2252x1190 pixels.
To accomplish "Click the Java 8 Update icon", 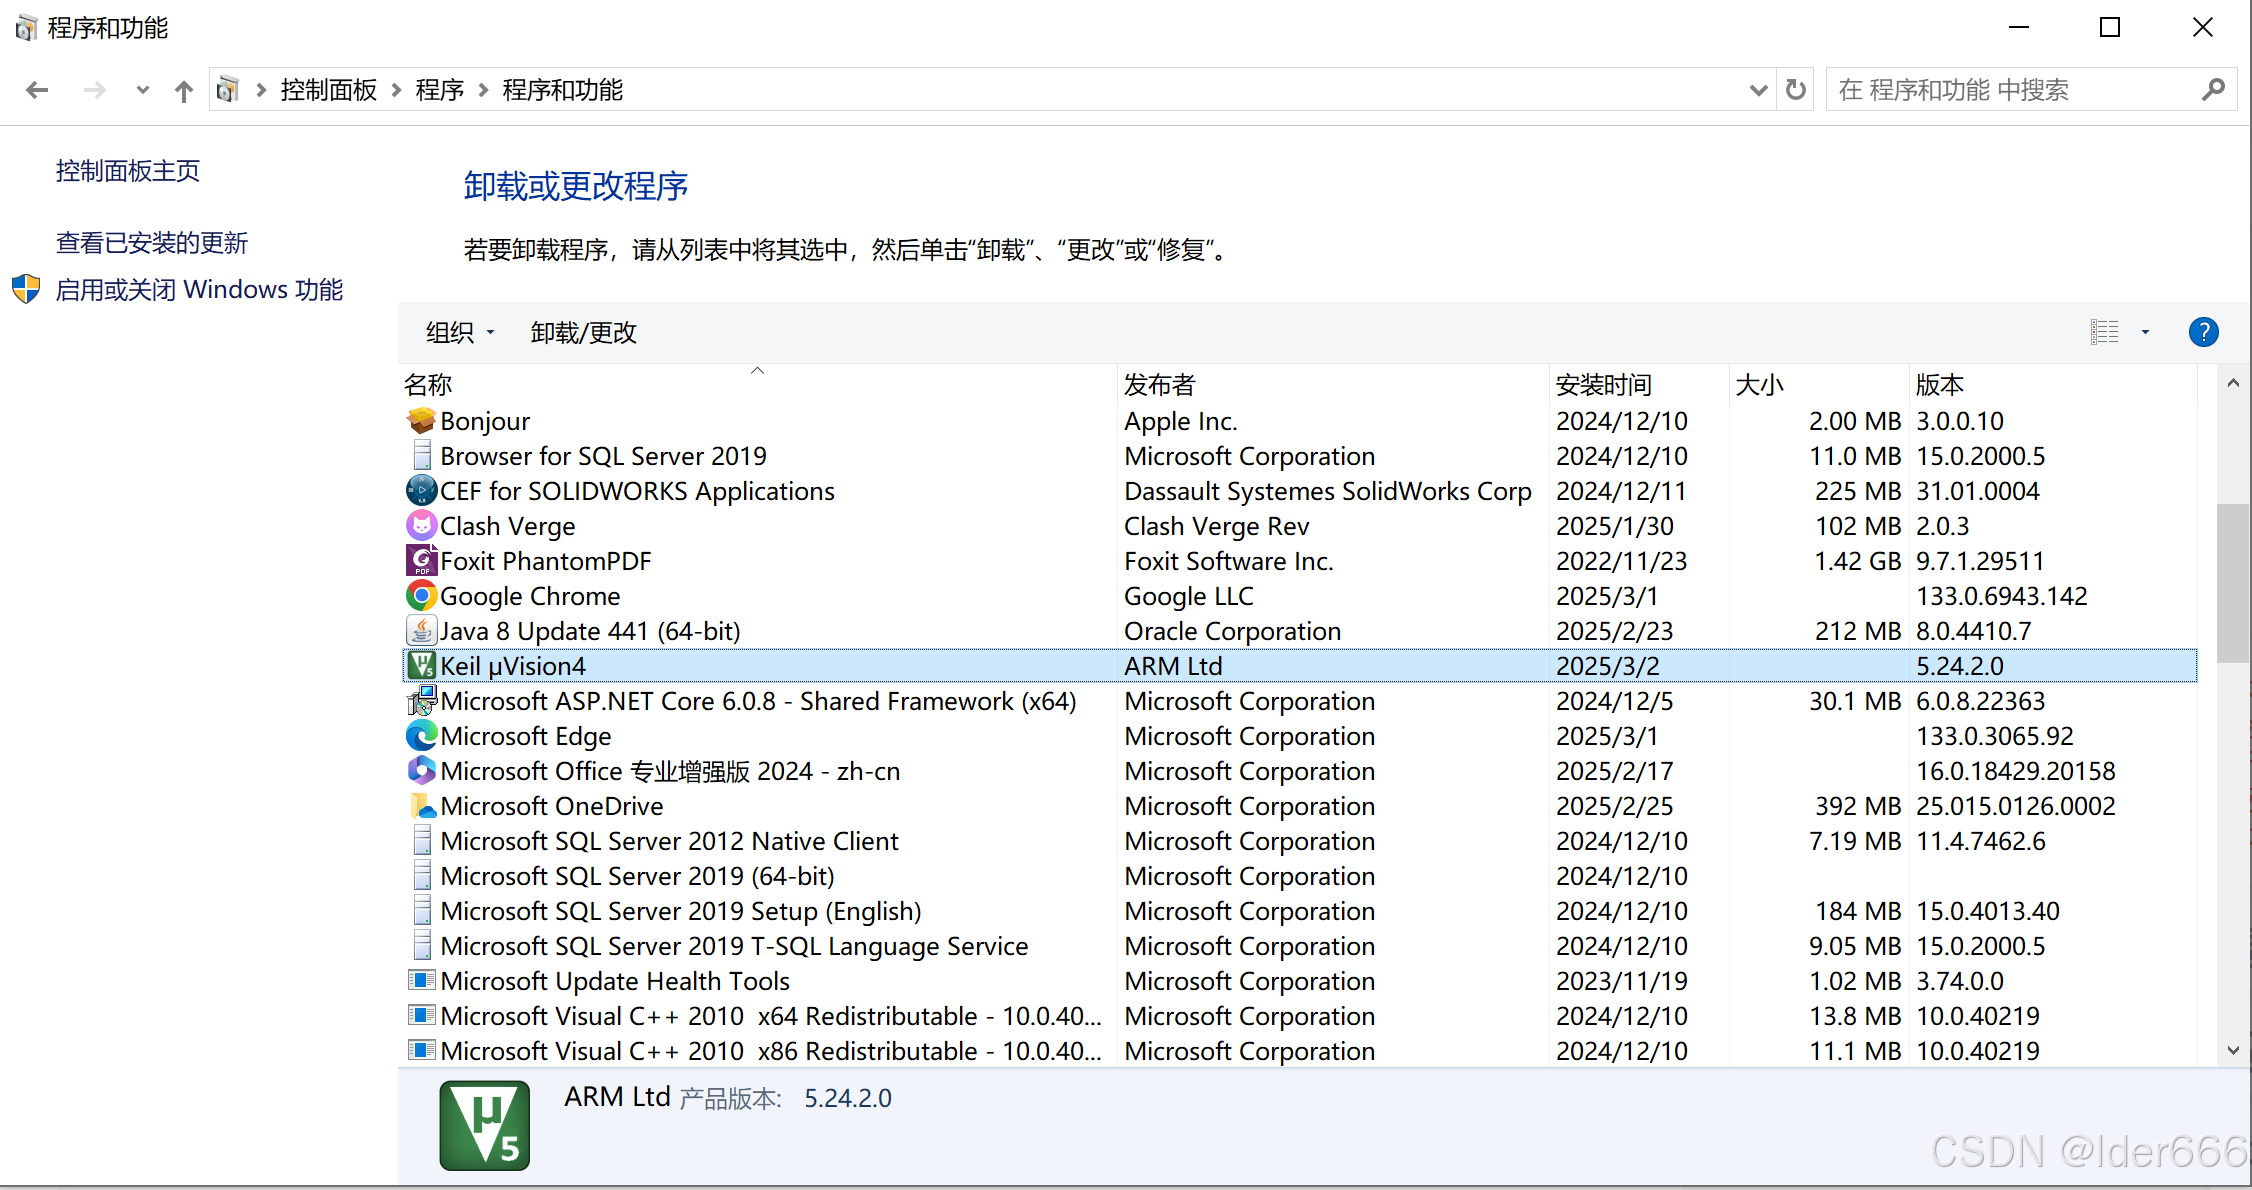I will click(x=421, y=631).
